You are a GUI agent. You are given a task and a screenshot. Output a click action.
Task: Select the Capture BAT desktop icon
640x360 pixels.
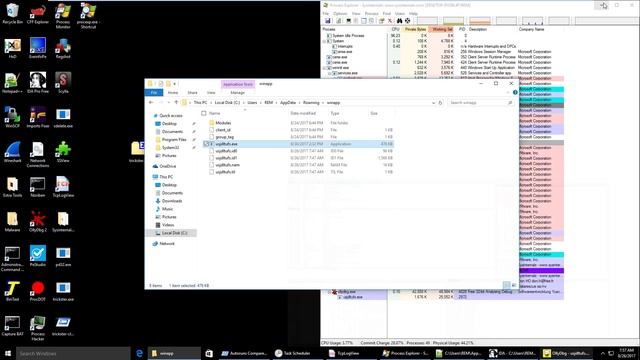[x=13, y=326]
